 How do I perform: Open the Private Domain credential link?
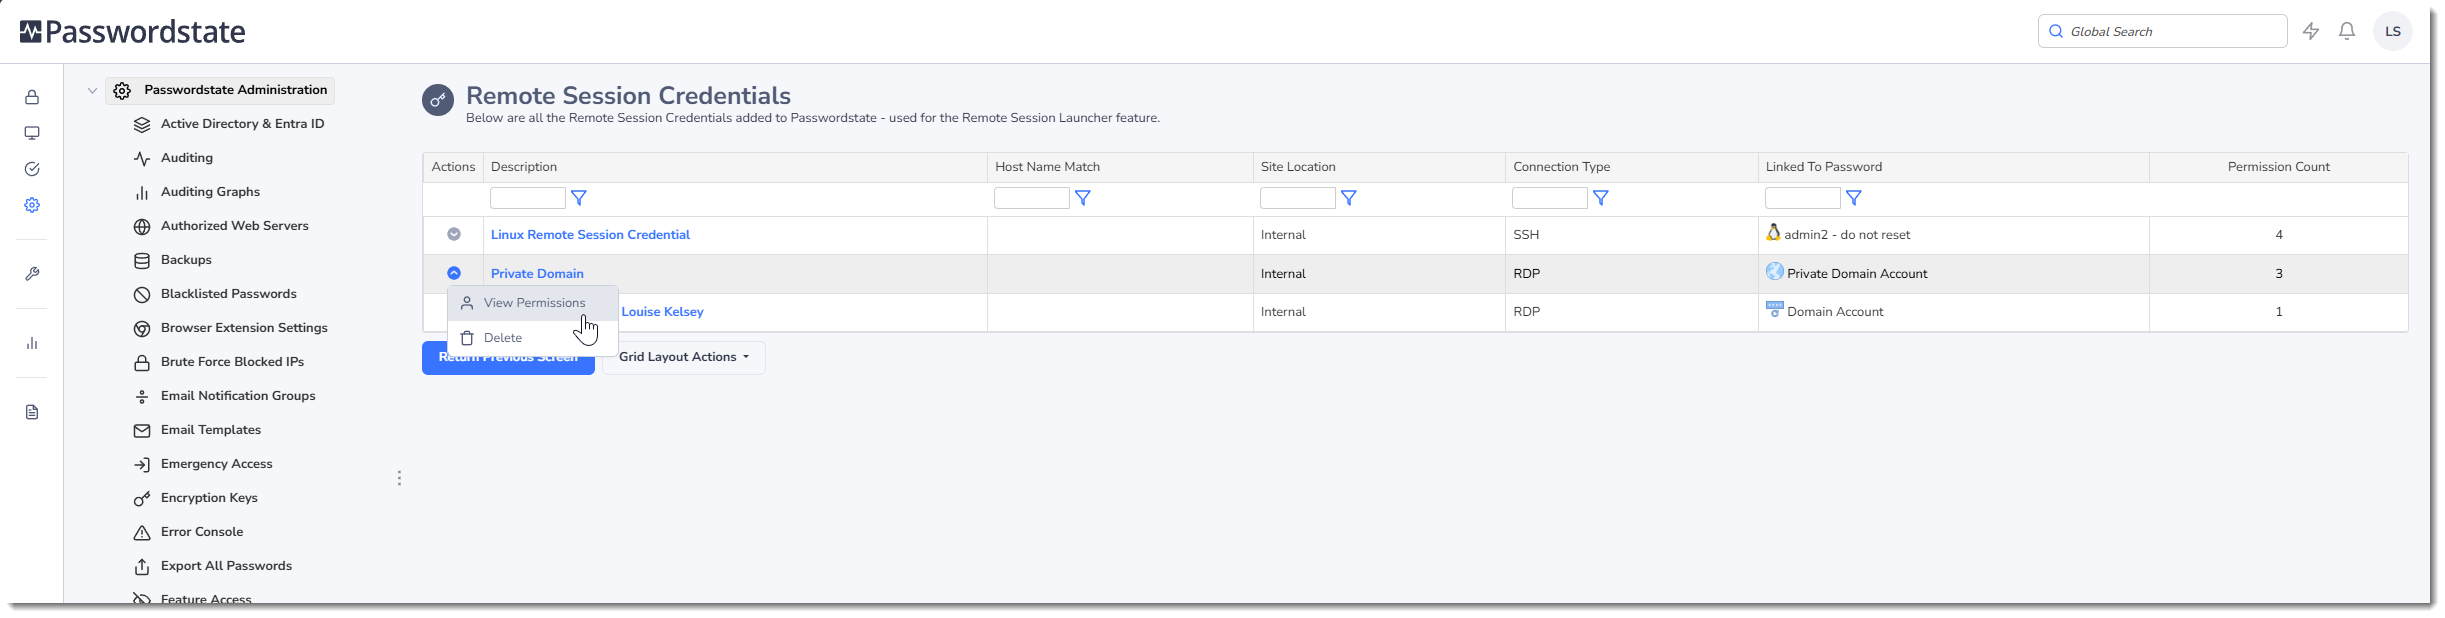click(x=537, y=274)
